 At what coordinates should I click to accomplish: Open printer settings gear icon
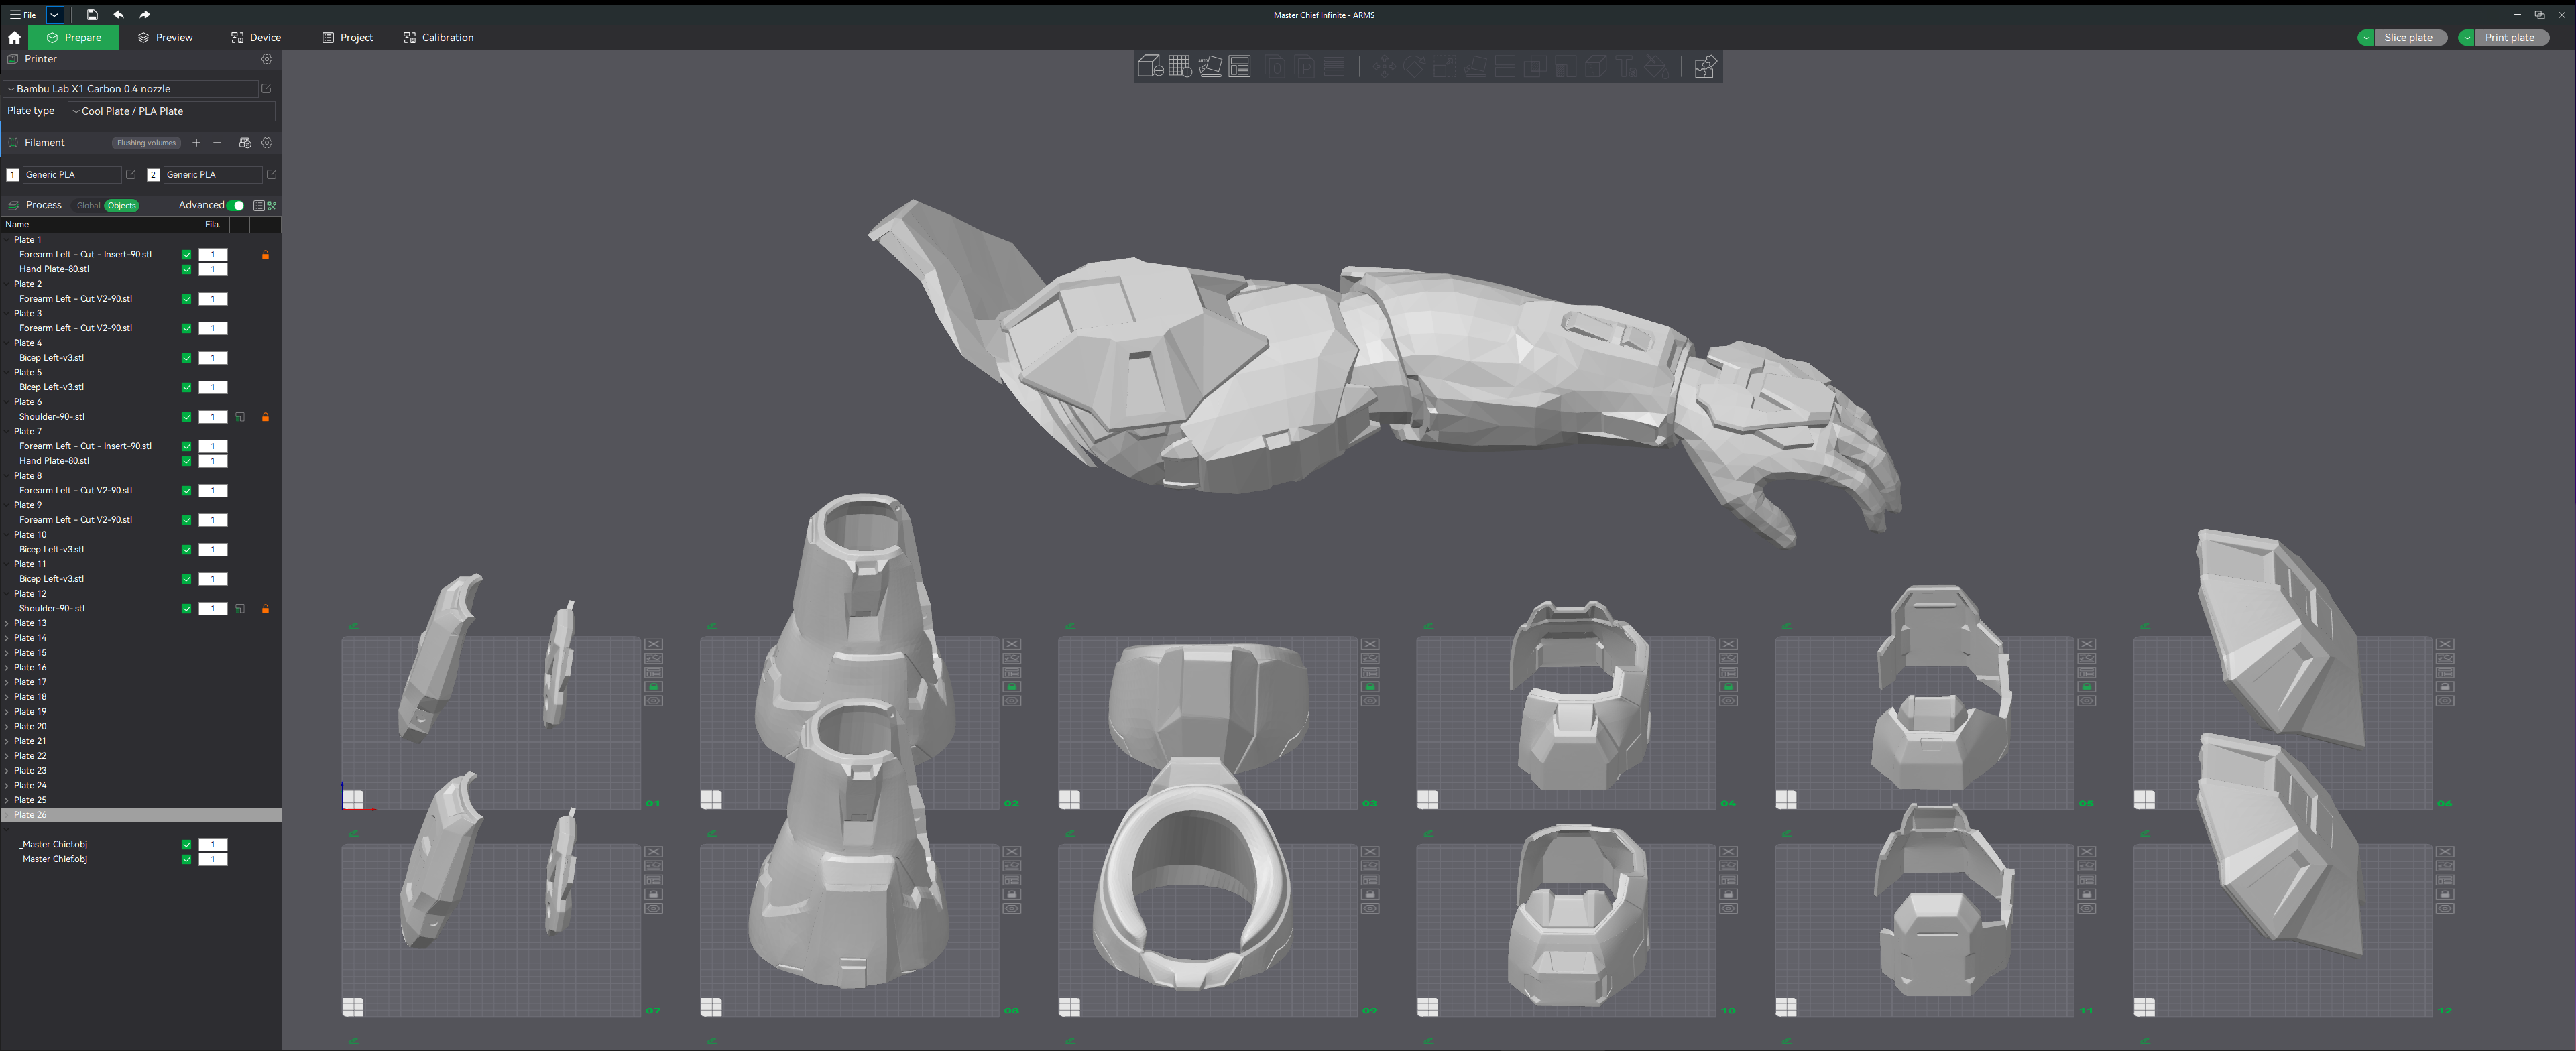point(267,59)
